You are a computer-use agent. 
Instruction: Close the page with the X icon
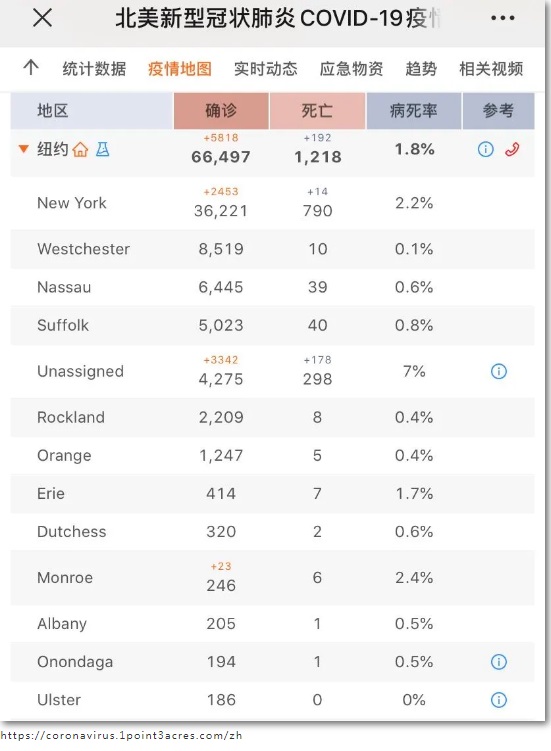pos(42,18)
